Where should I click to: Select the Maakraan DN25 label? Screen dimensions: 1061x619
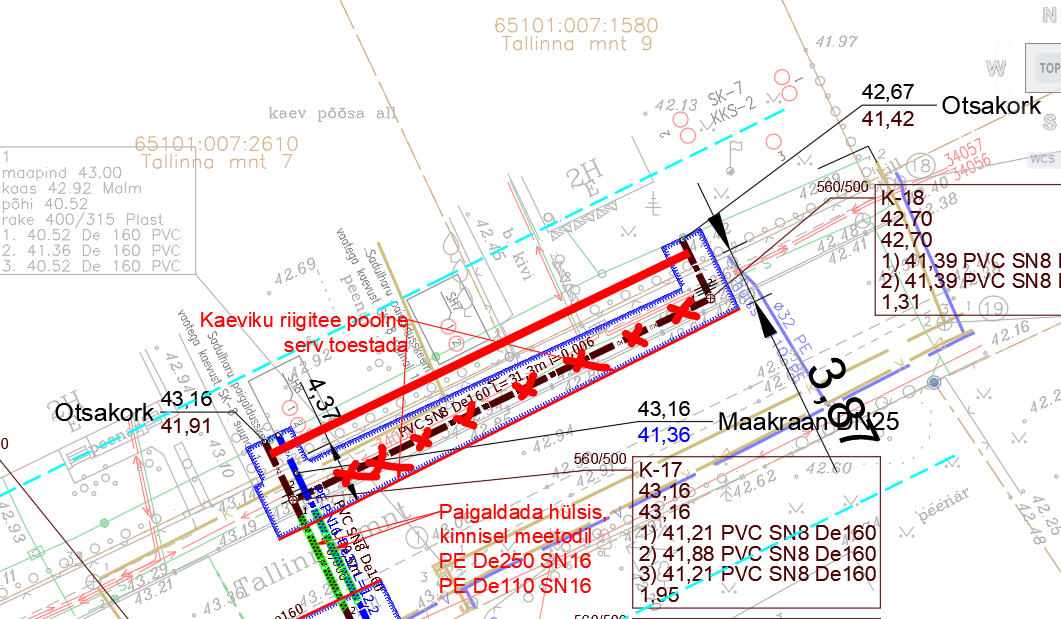pyautogui.click(x=809, y=421)
